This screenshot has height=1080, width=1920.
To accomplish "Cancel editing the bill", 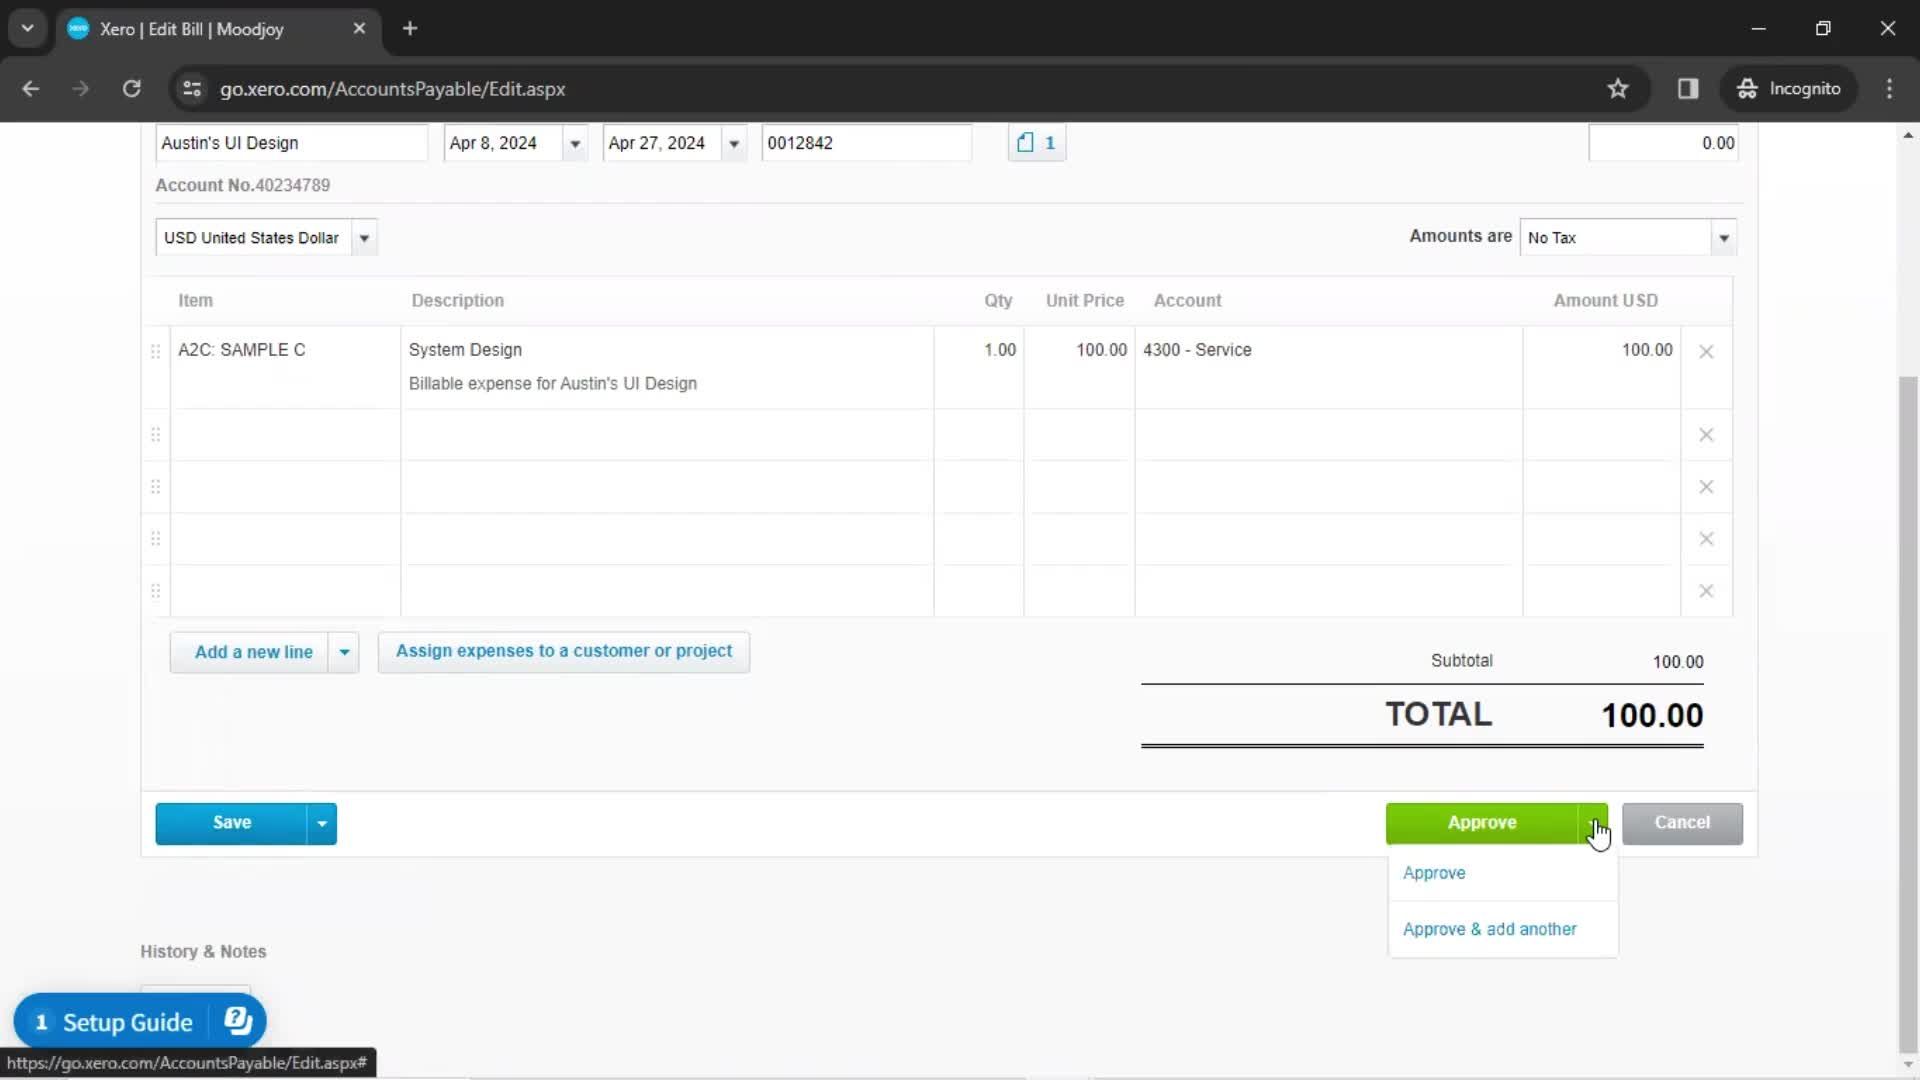I will click(x=1682, y=824).
